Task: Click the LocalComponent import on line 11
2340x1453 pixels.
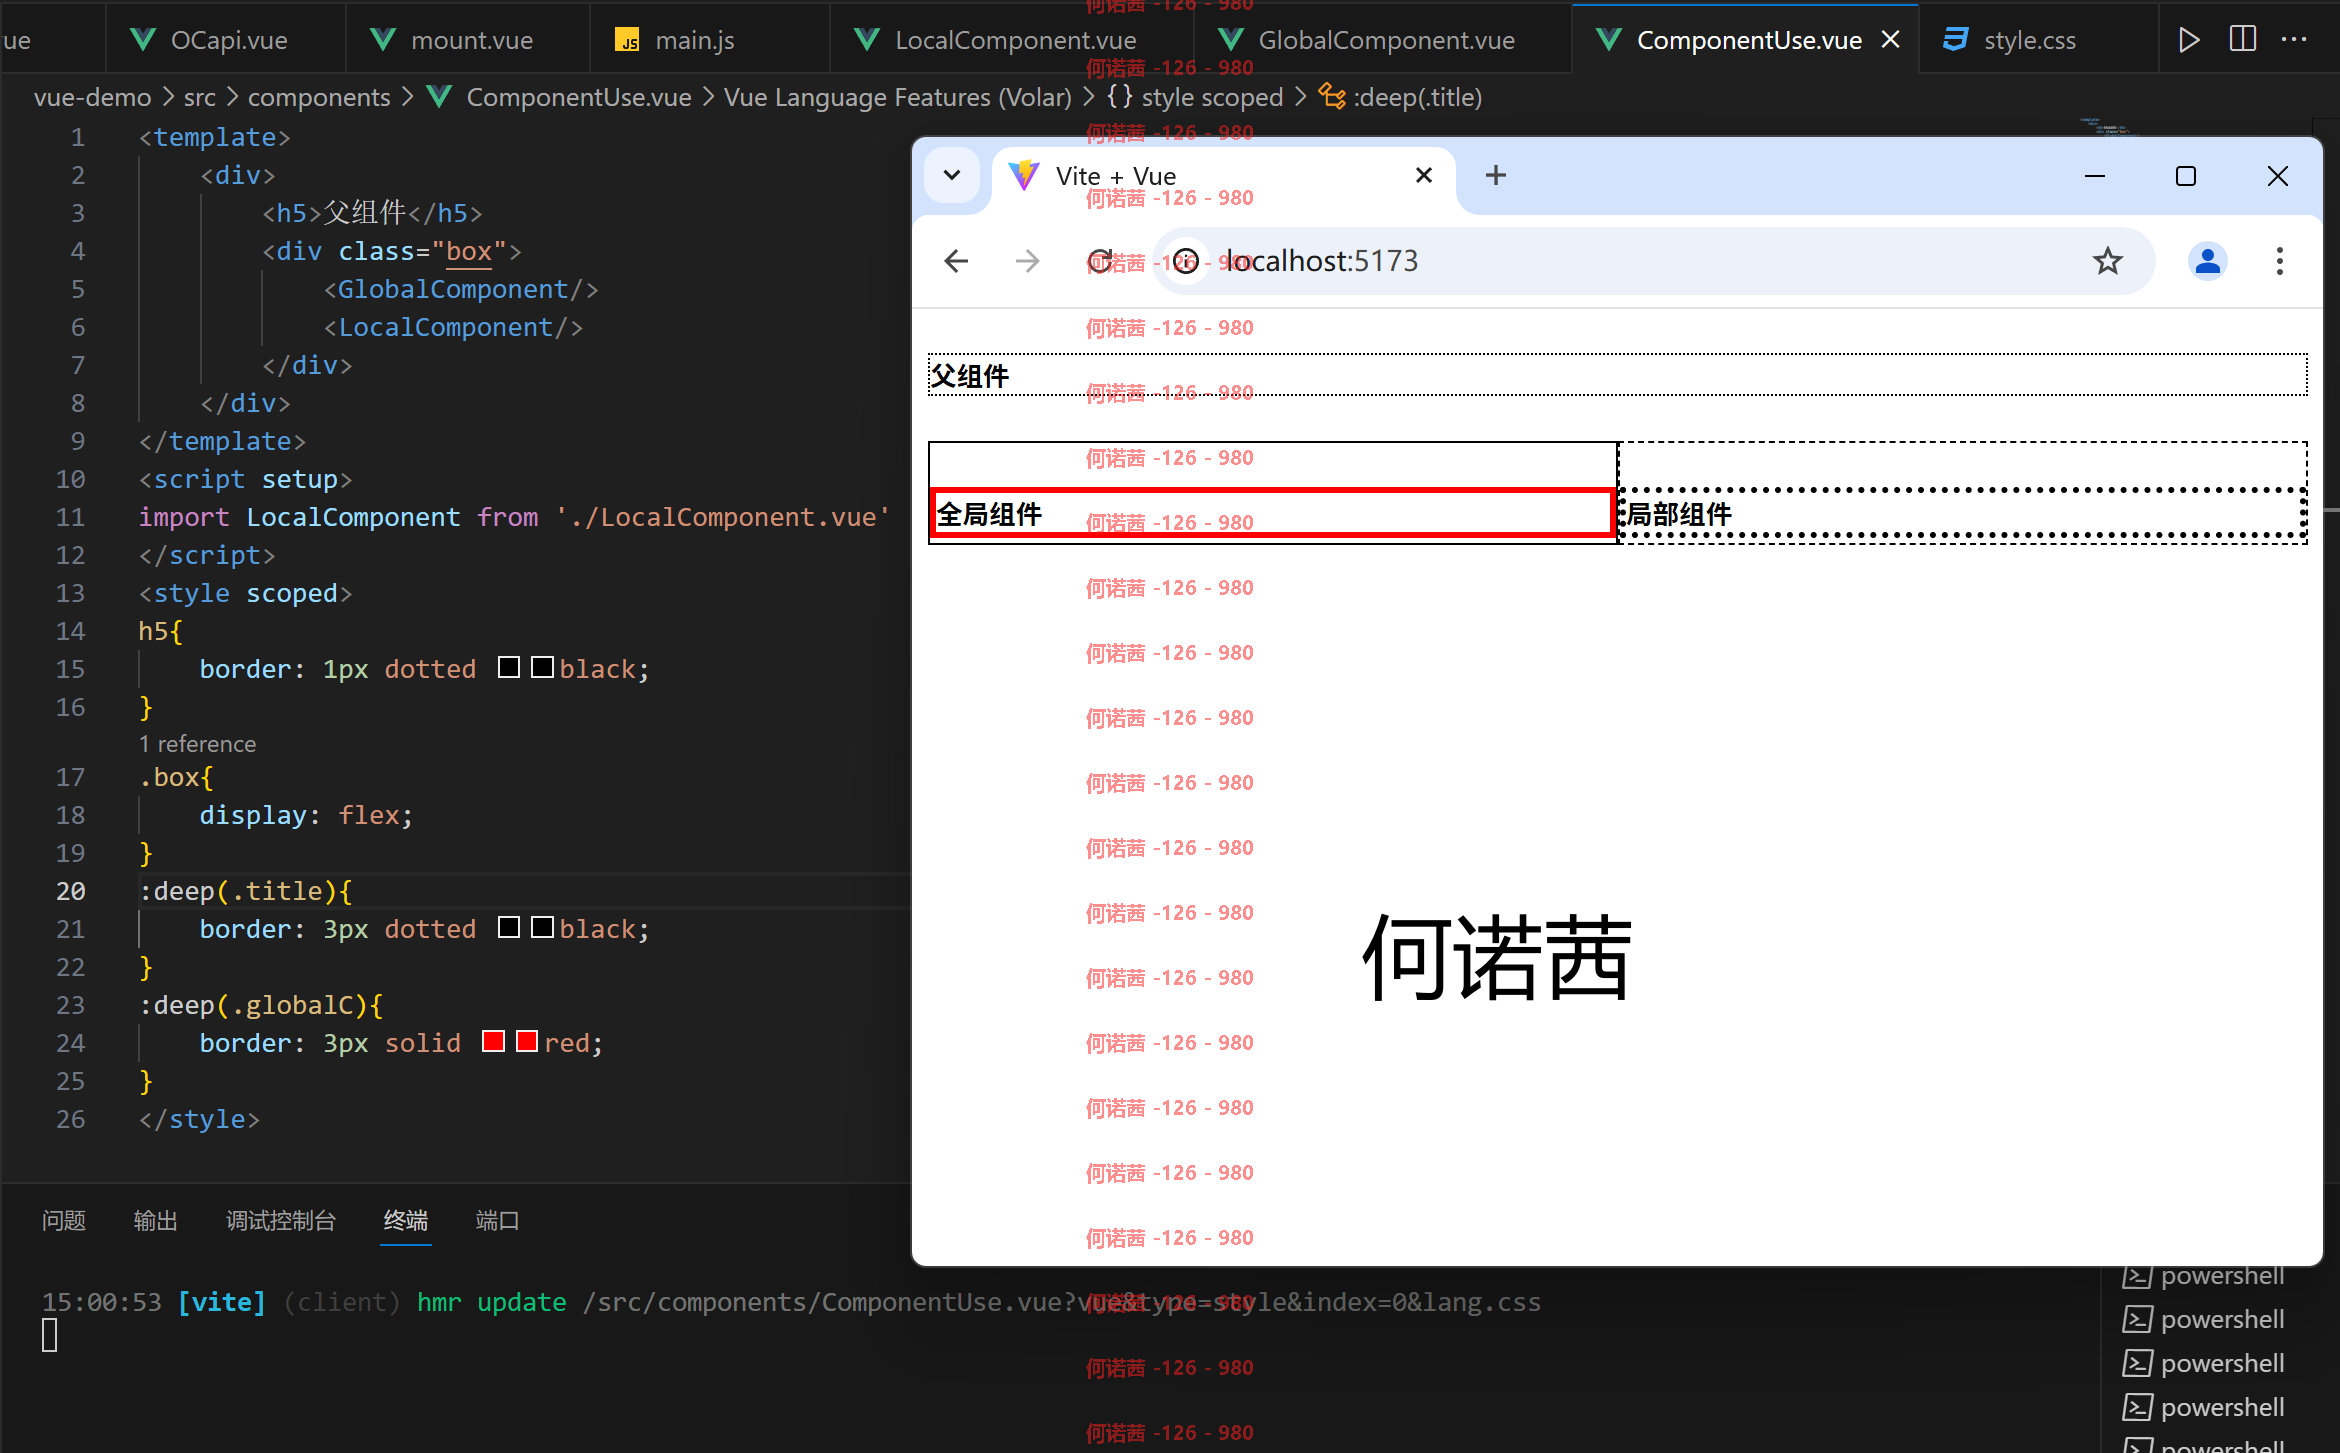Action: click(353, 517)
